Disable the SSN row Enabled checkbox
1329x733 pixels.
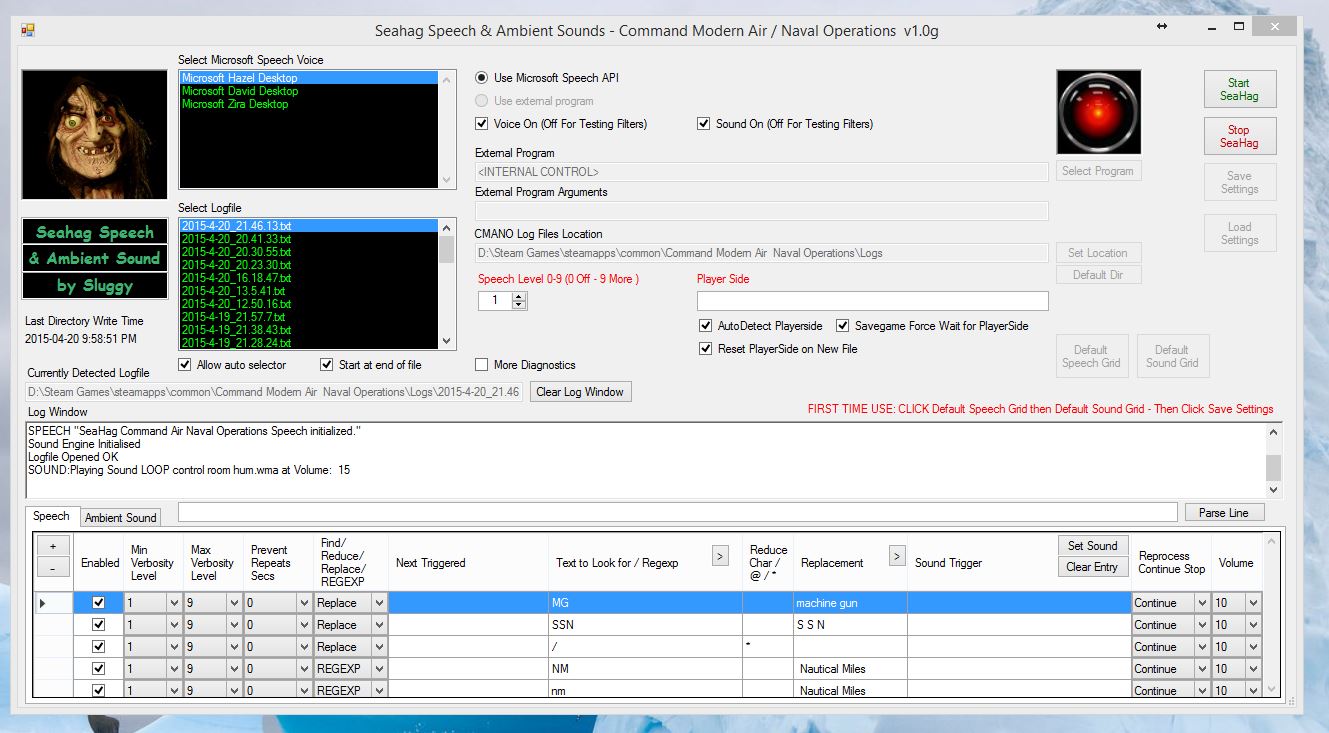click(x=98, y=625)
